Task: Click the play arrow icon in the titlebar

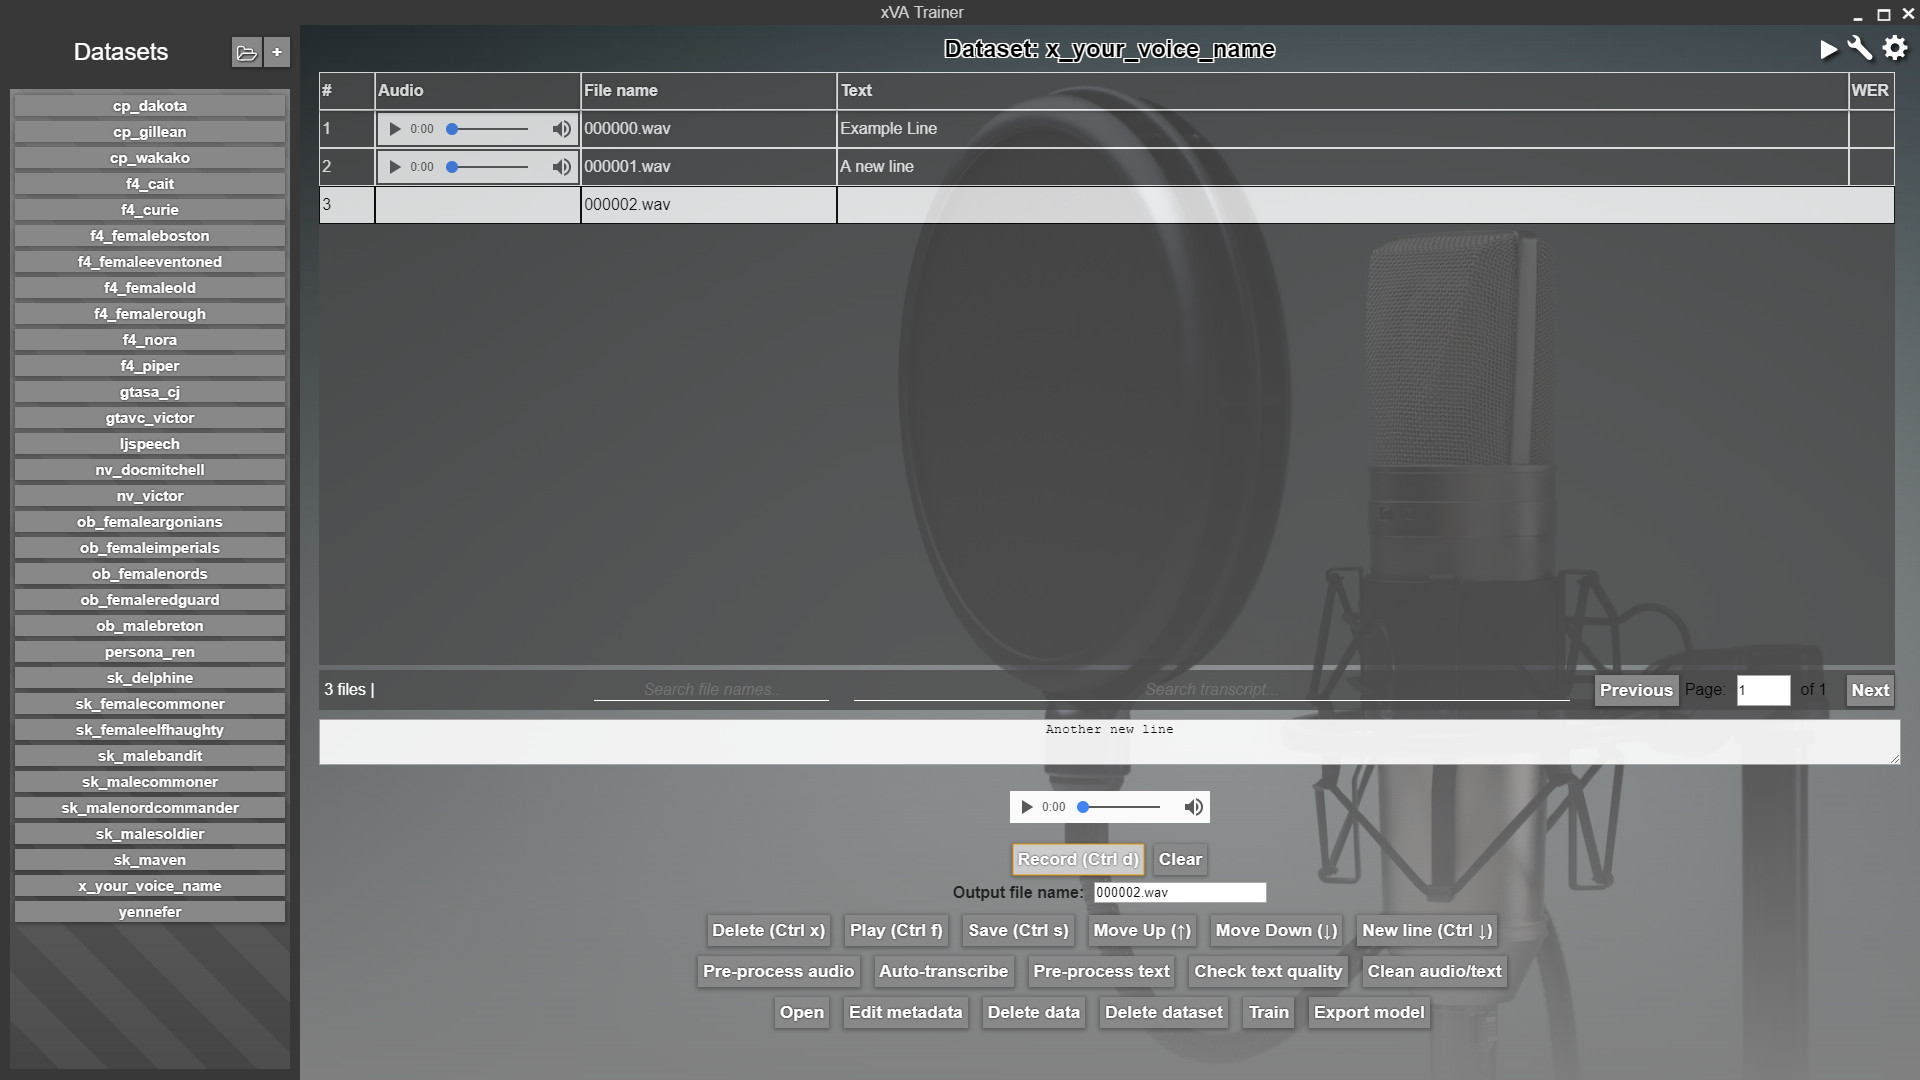Action: coord(1828,47)
